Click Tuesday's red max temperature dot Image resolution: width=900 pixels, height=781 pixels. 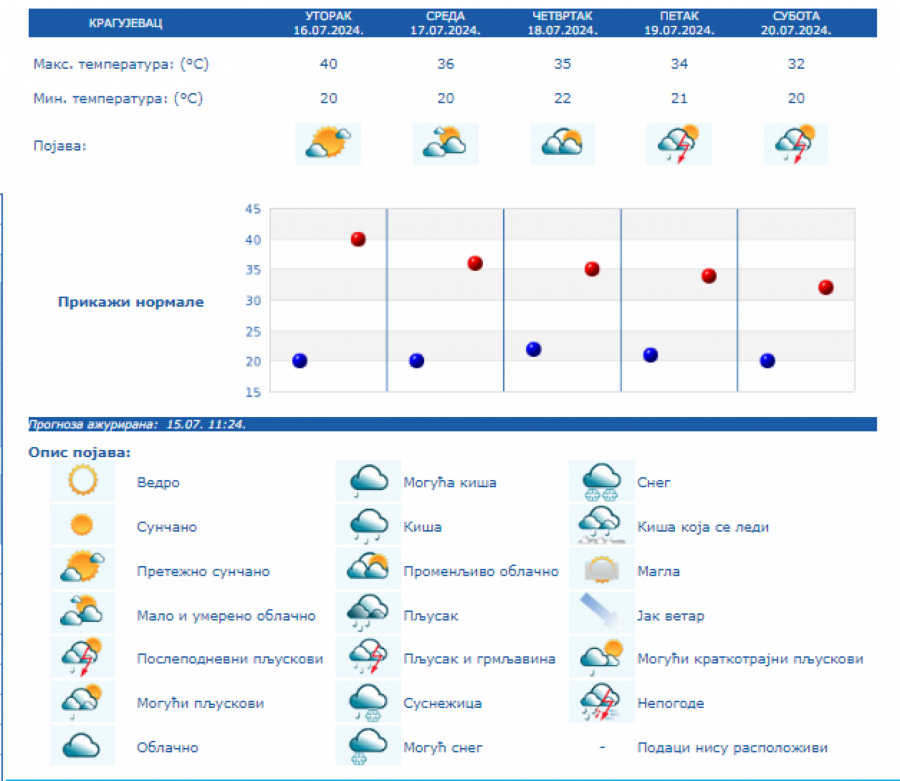pos(358,239)
